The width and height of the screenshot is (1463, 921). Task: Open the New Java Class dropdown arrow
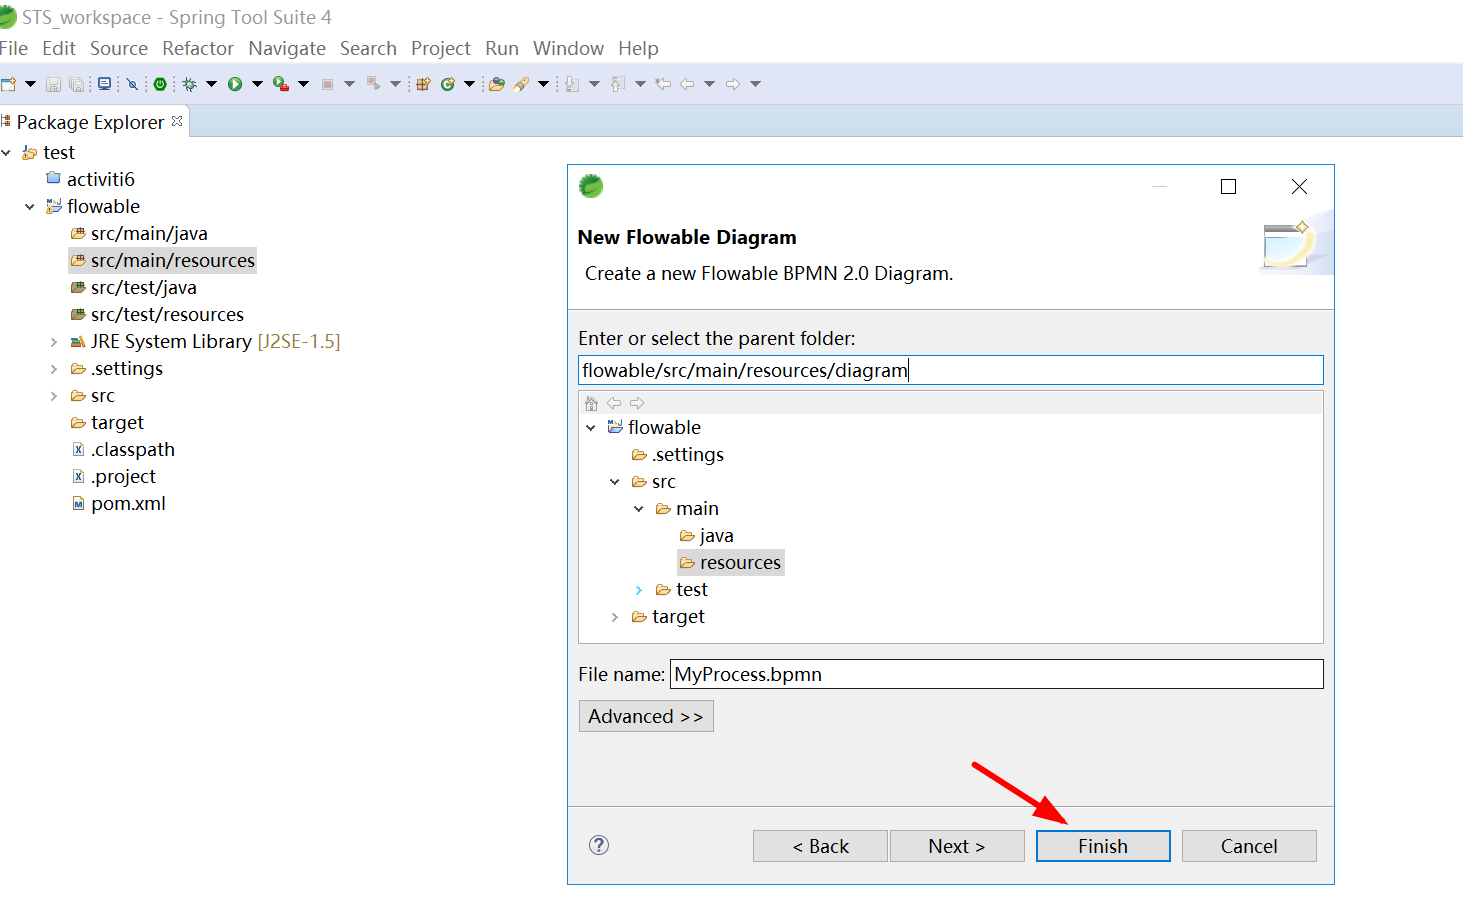[x=469, y=84]
